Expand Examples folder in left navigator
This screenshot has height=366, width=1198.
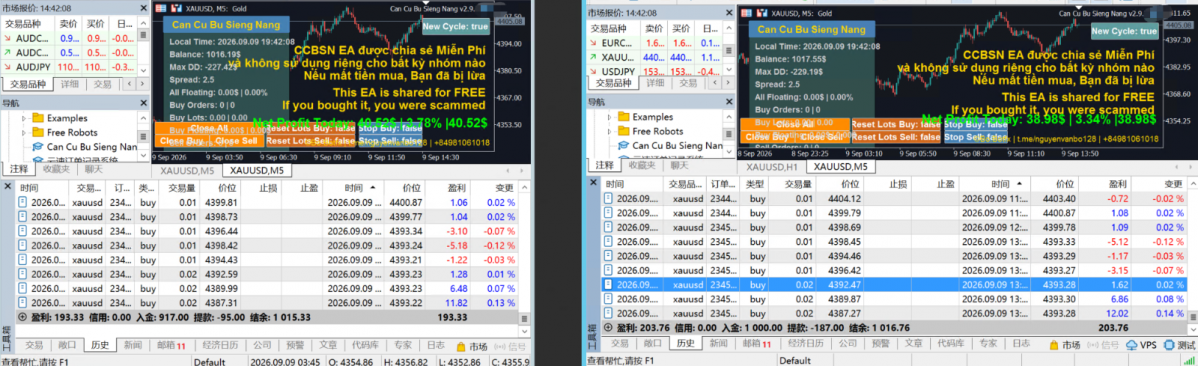click(x=24, y=118)
